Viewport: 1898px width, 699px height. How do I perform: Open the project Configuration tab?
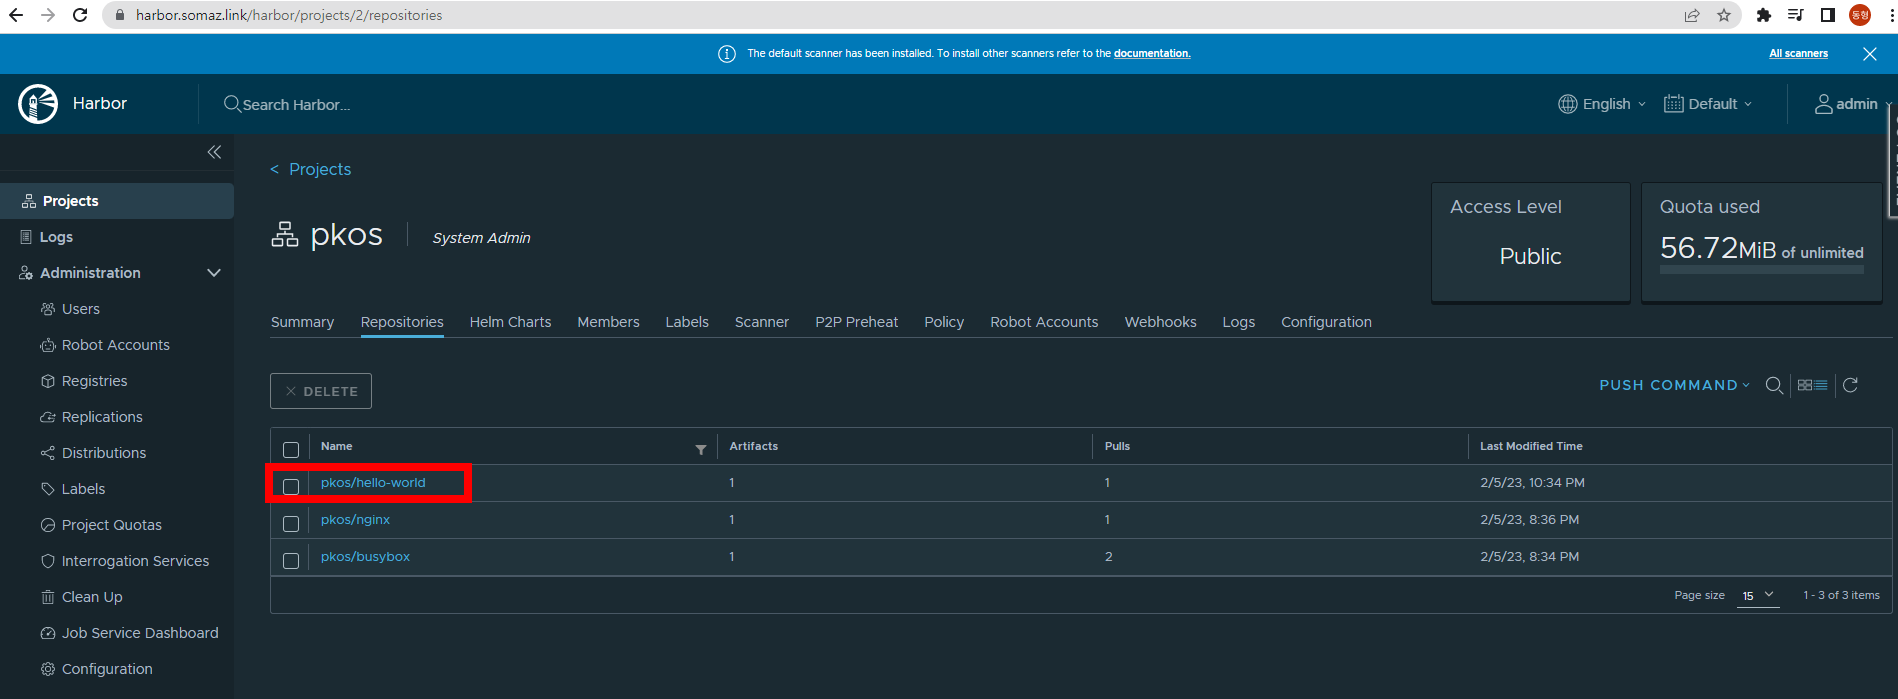[x=1326, y=322]
